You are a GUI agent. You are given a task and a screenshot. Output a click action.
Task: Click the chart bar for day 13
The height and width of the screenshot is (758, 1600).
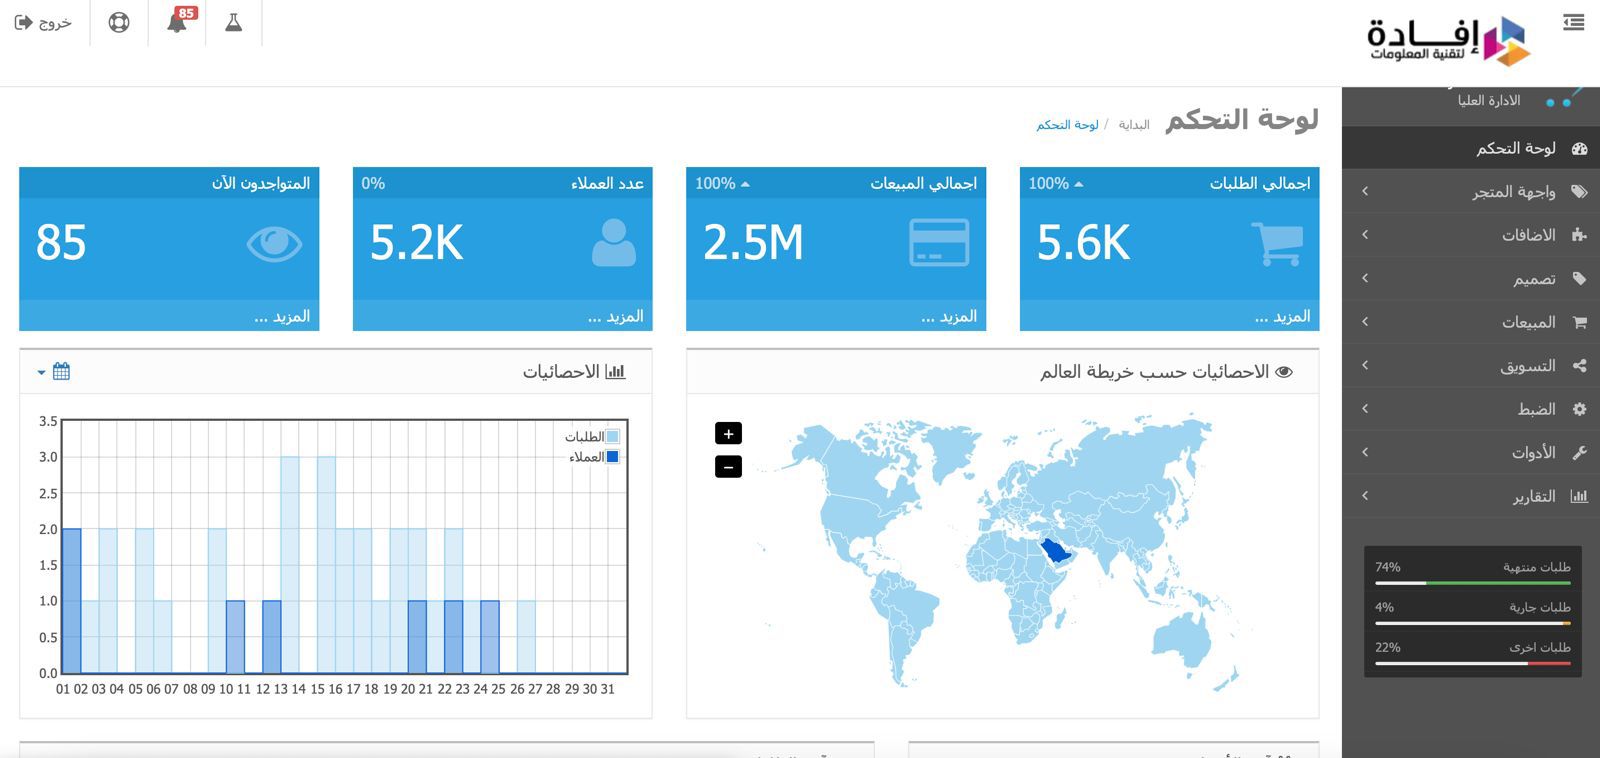point(289,565)
